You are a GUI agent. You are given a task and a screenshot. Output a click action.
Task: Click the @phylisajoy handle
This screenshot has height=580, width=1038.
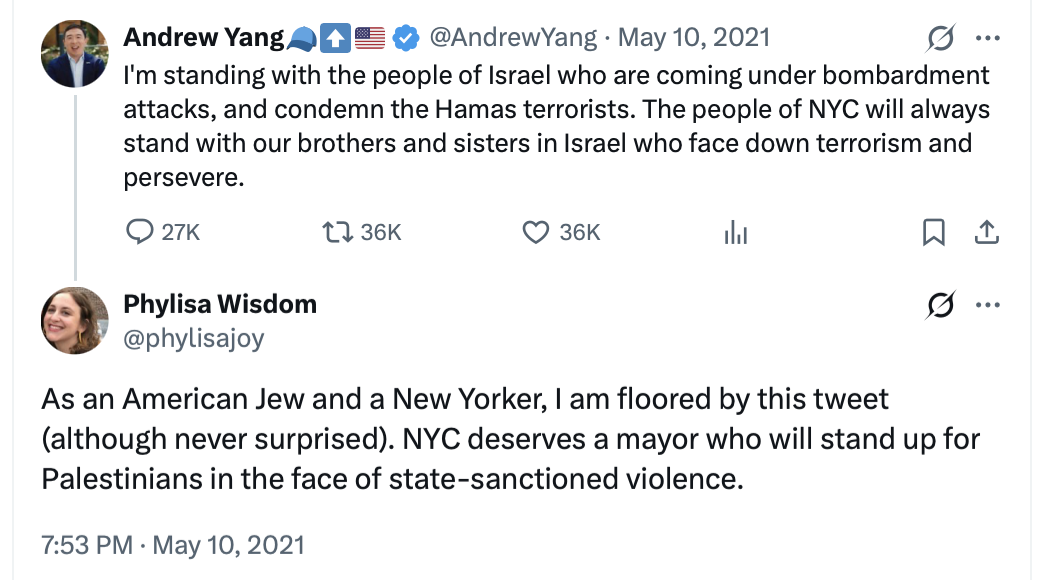(x=194, y=338)
